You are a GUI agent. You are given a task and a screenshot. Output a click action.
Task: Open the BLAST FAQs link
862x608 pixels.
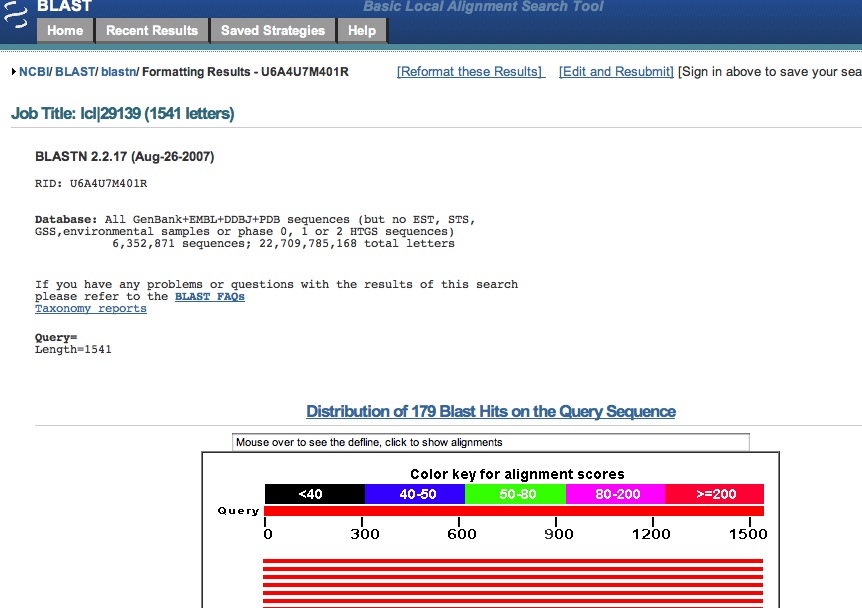[x=210, y=297]
